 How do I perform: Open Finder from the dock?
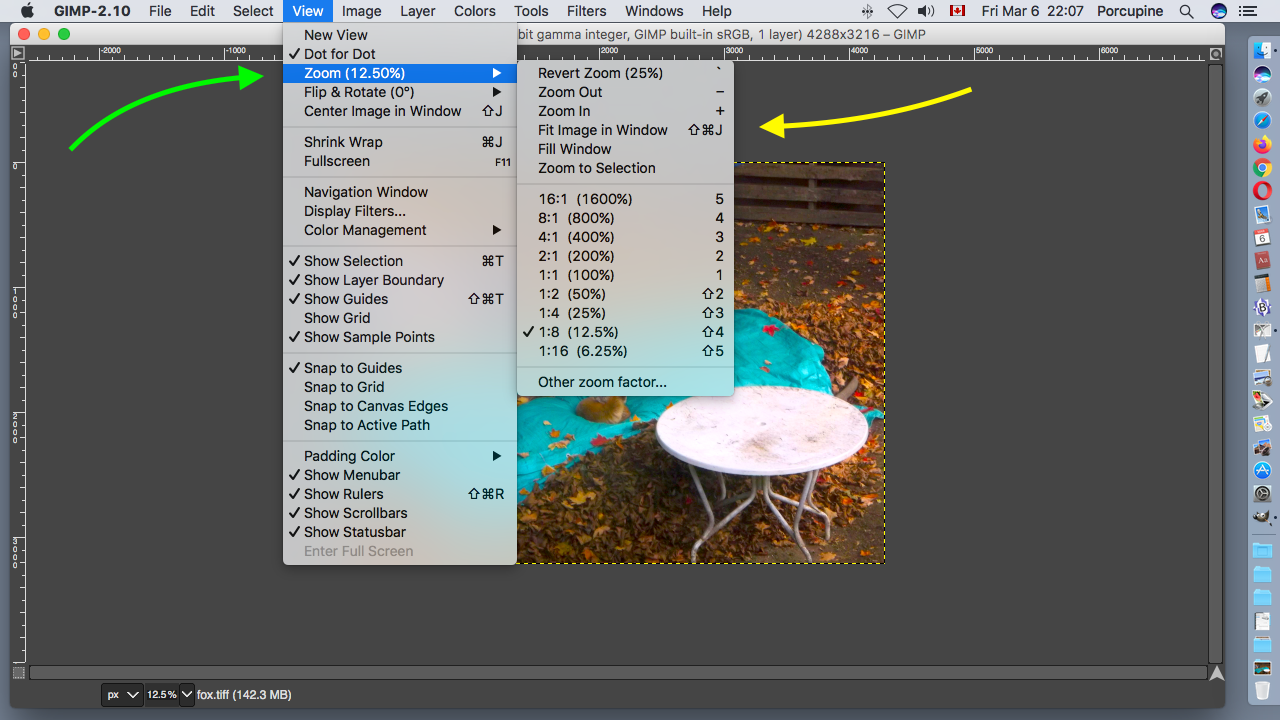1262,51
